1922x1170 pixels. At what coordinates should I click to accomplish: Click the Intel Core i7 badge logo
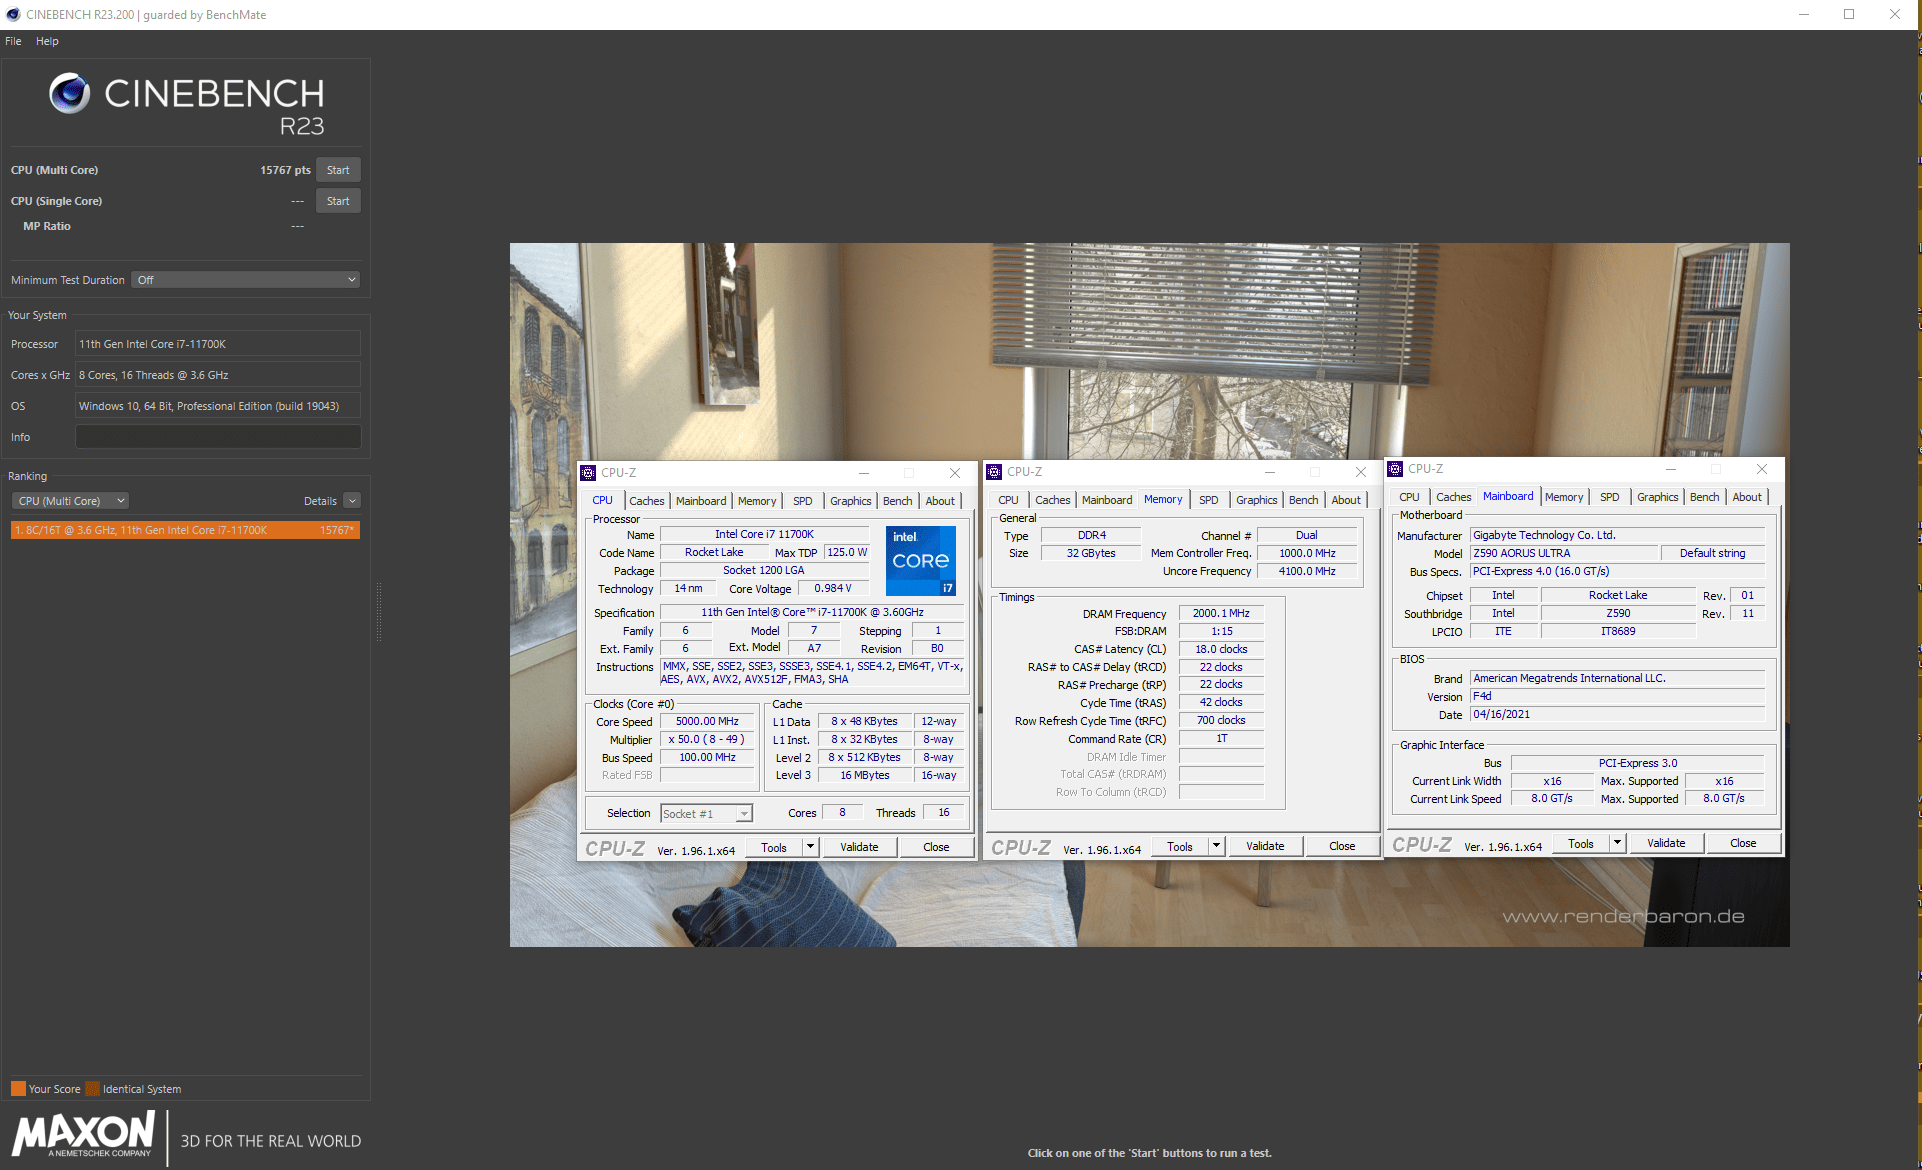click(x=921, y=561)
